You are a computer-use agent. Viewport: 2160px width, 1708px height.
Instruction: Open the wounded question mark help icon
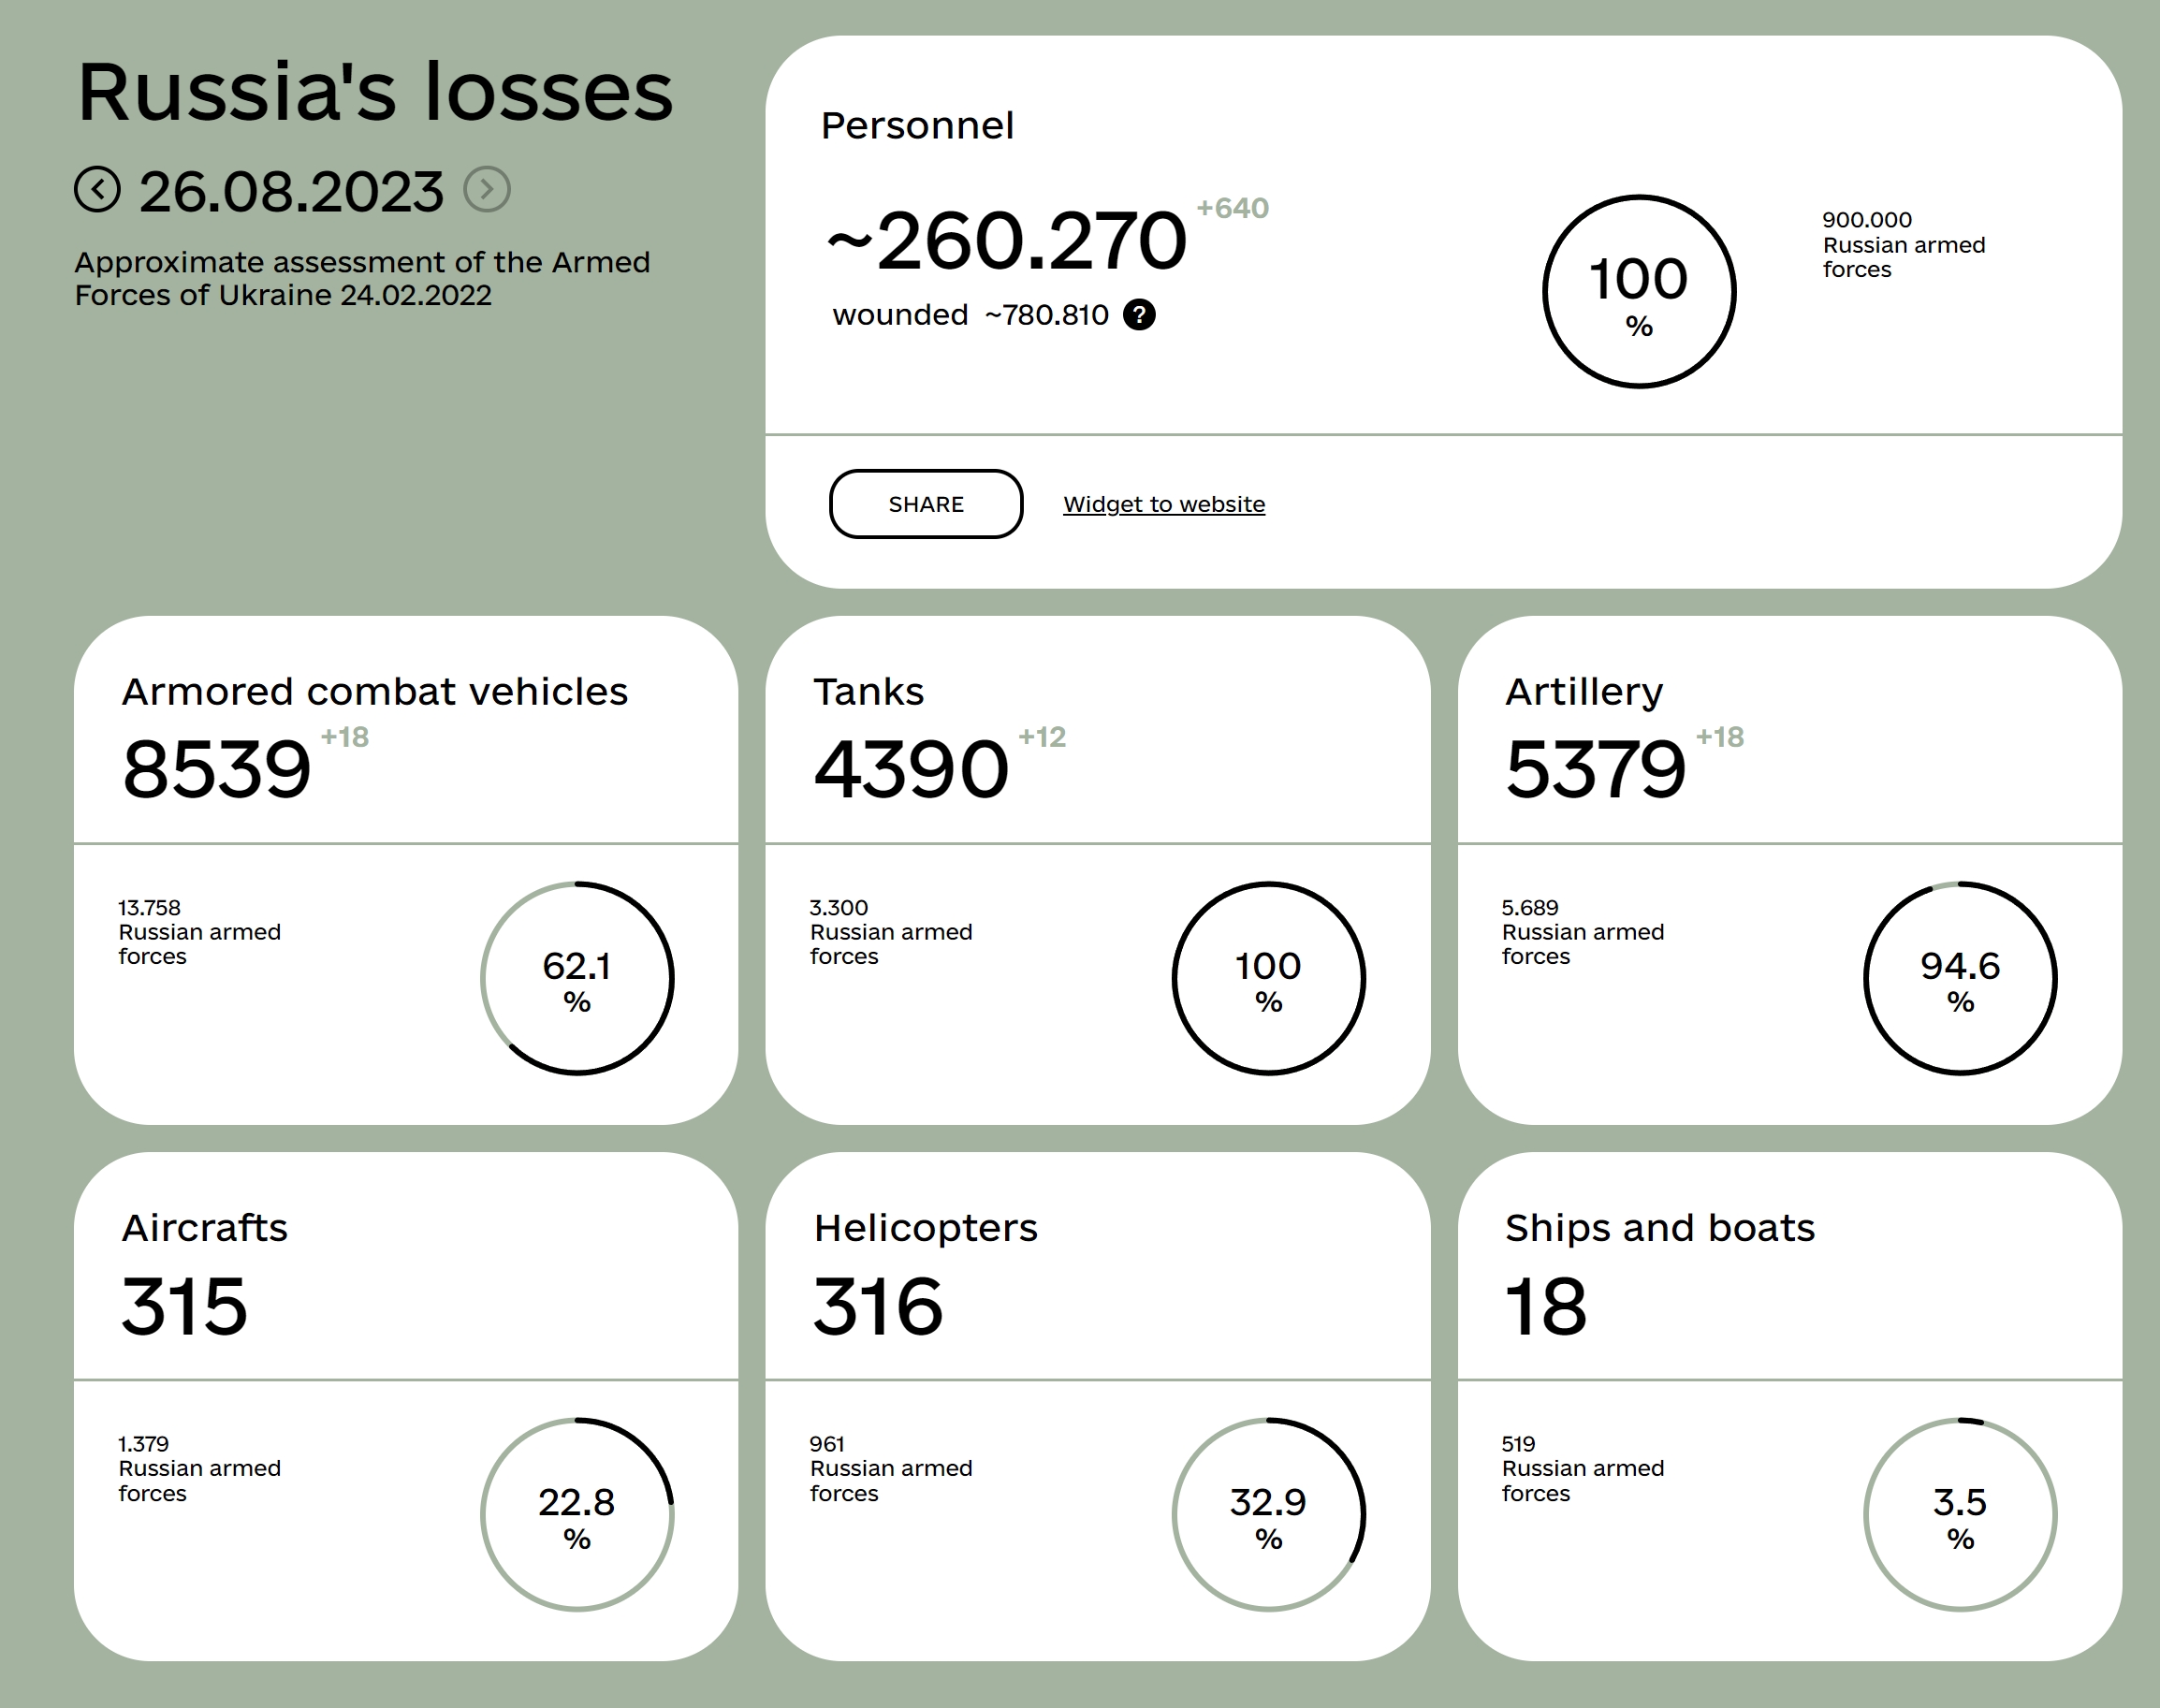pyautogui.click(x=1139, y=315)
